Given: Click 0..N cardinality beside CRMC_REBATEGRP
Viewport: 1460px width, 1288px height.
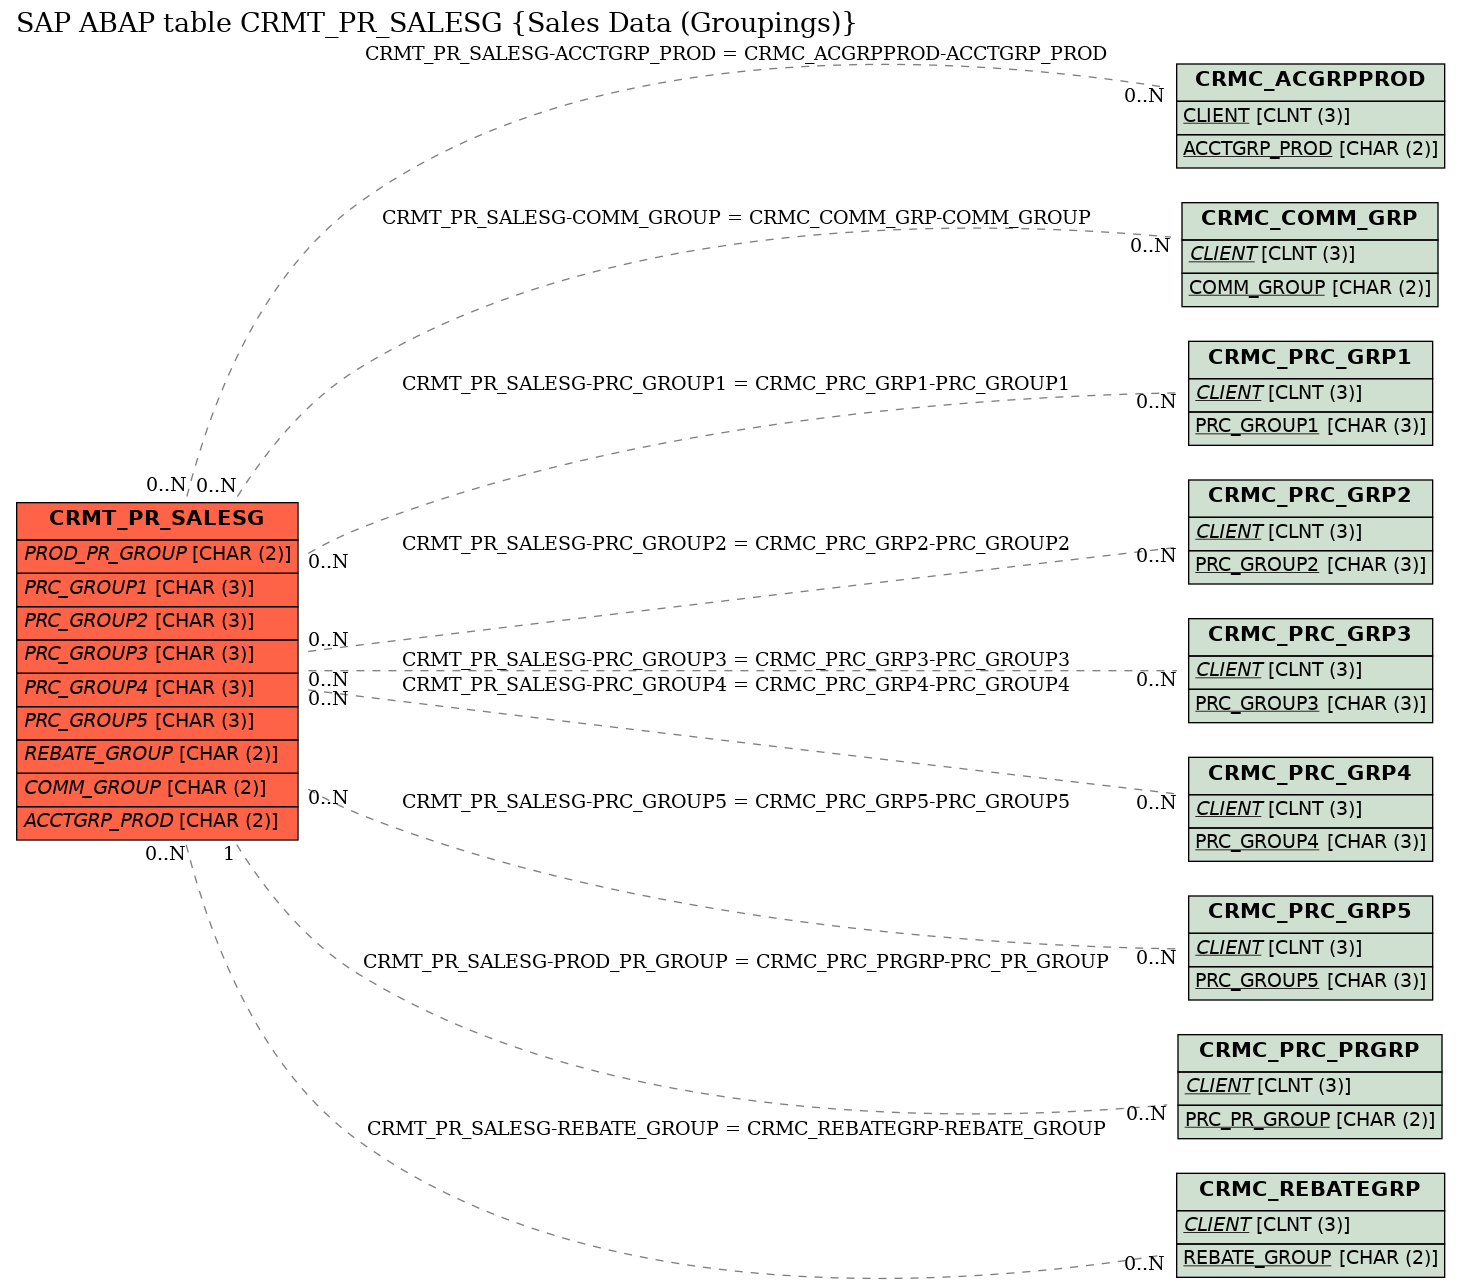Looking at the screenshot, I should click(x=1144, y=1264).
